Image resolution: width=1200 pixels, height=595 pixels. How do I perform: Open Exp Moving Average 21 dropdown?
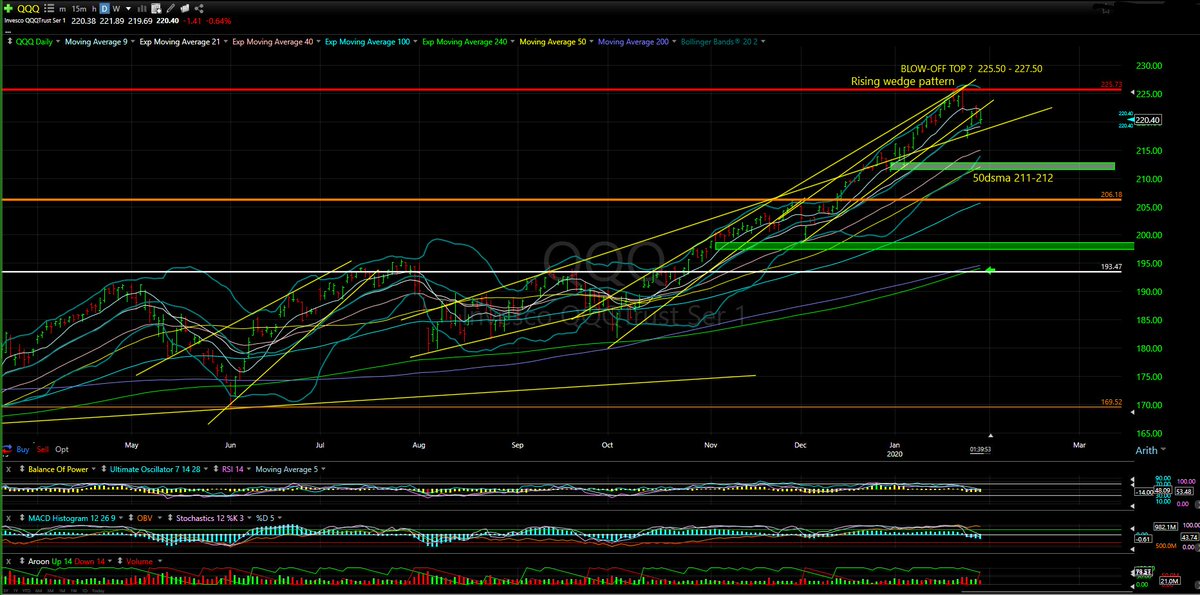click(225, 42)
